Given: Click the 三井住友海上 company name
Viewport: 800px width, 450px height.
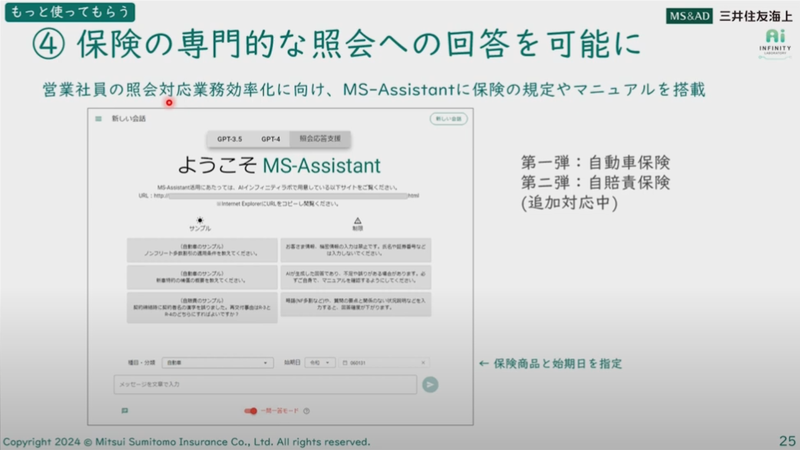Looking at the screenshot, I should [x=756, y=16].
